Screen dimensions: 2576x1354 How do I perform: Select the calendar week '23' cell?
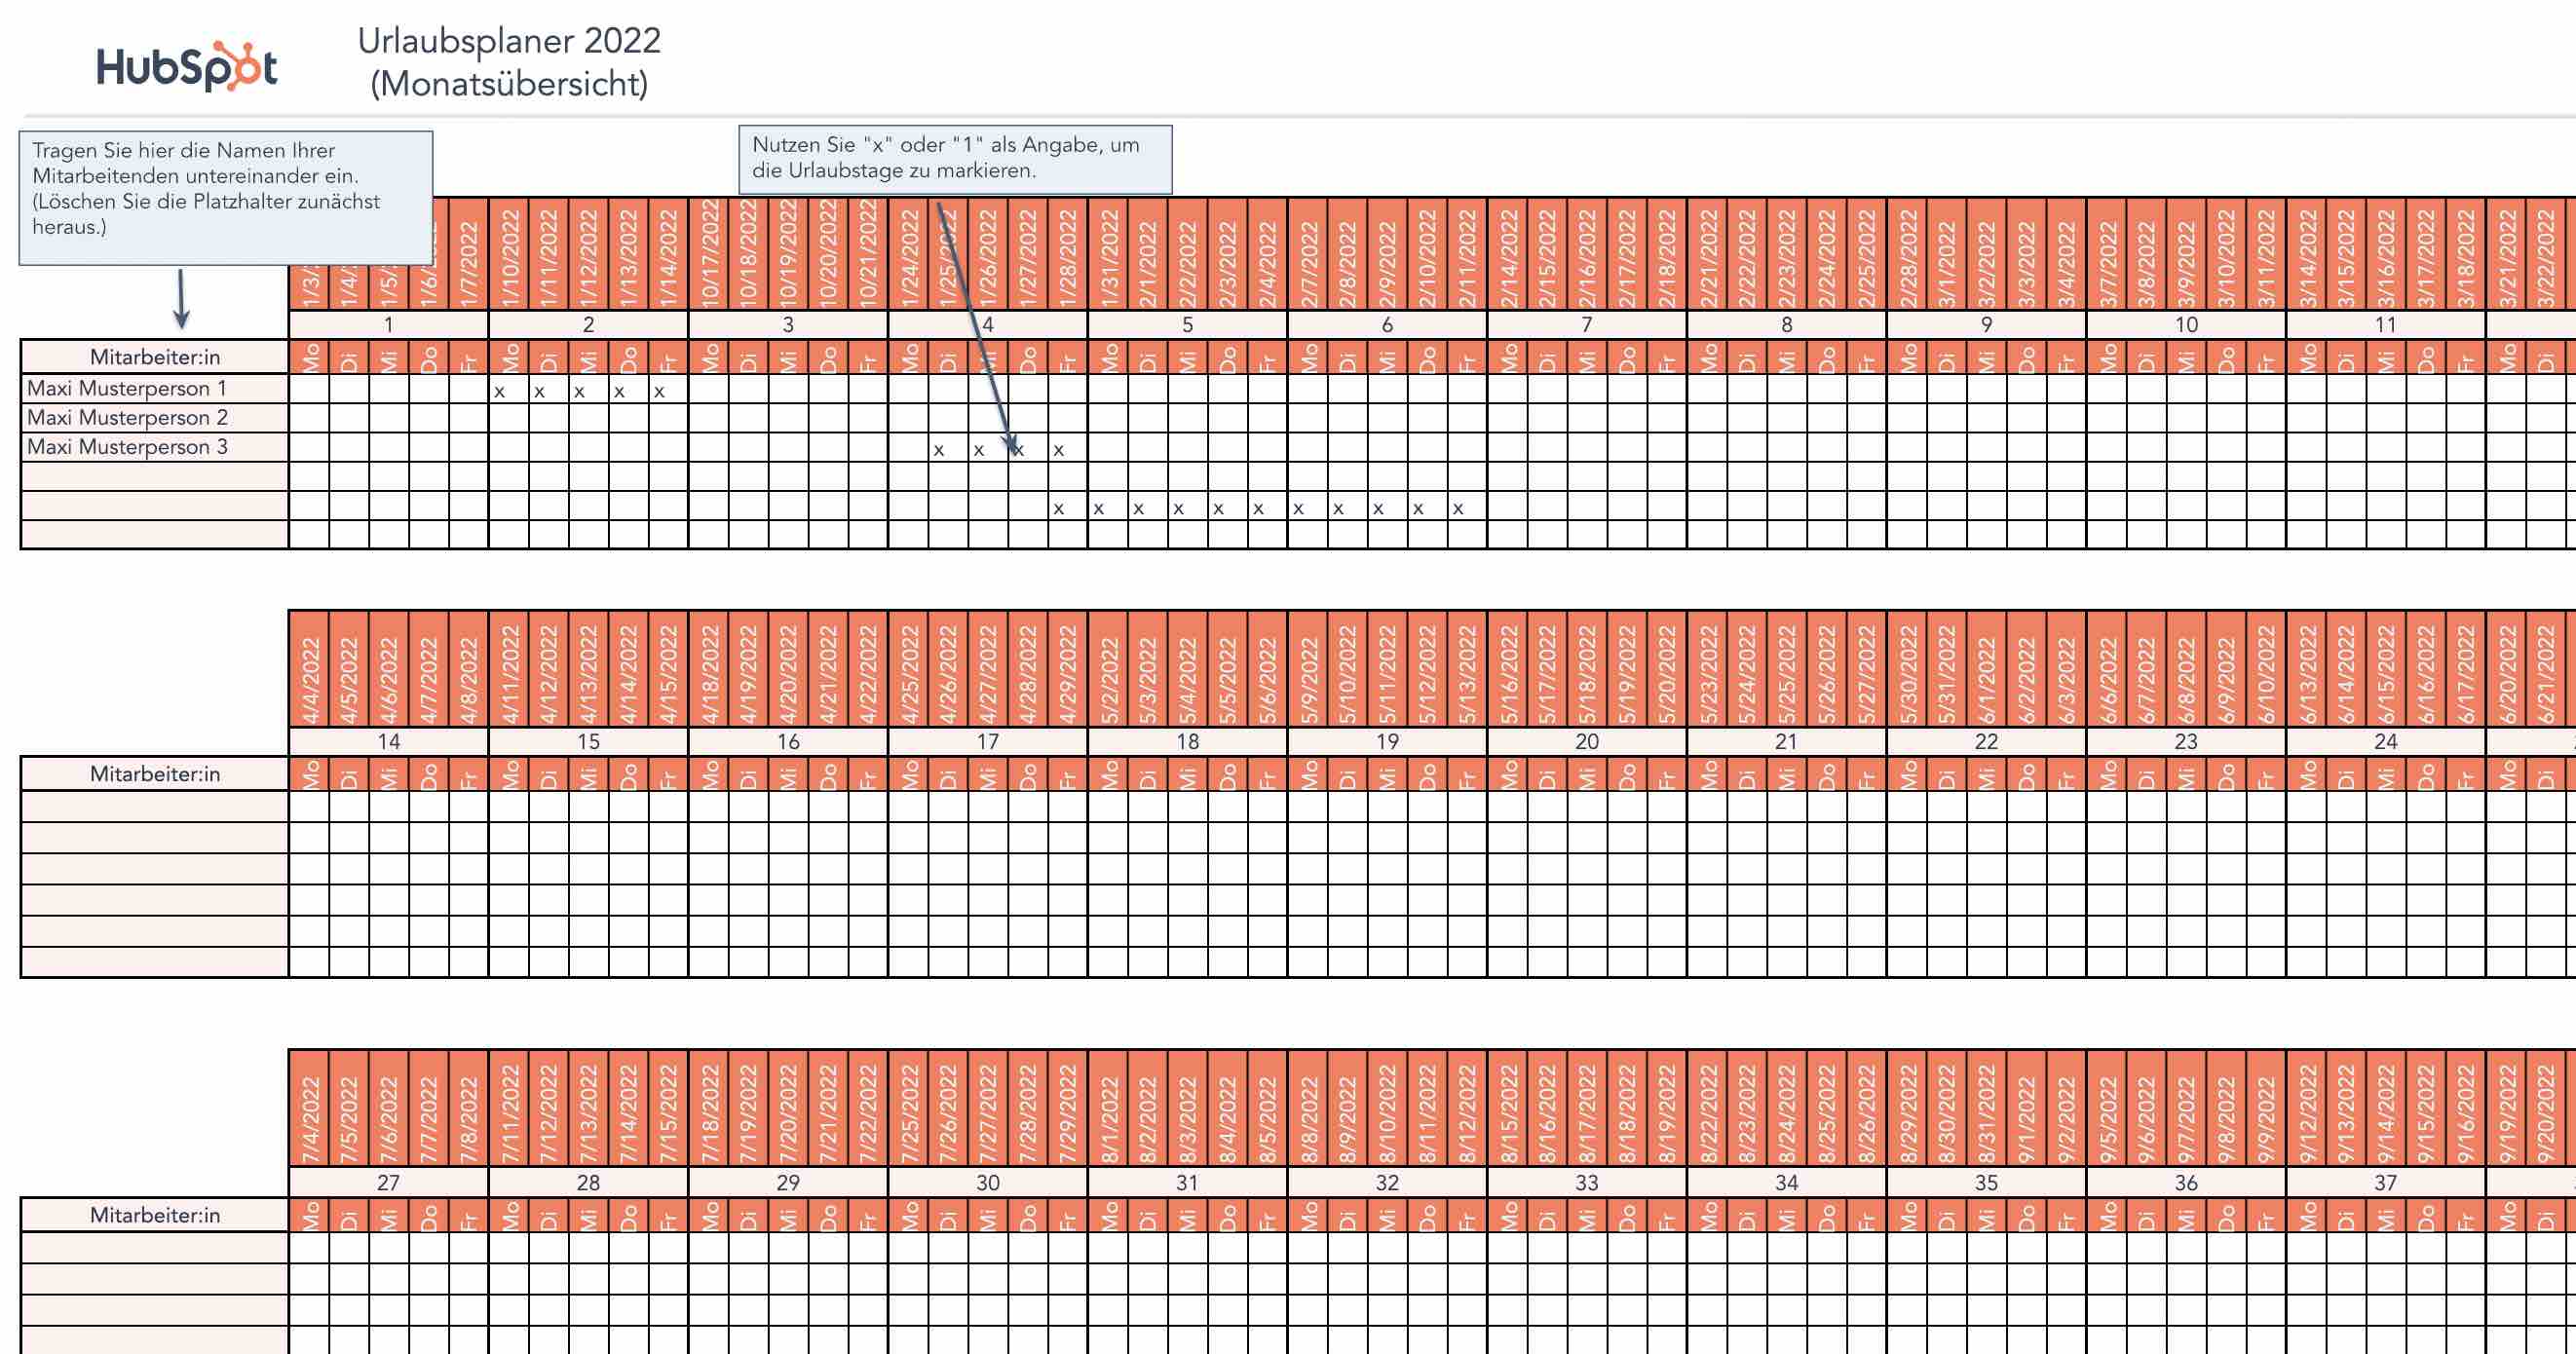click(x=2186, y=742)
